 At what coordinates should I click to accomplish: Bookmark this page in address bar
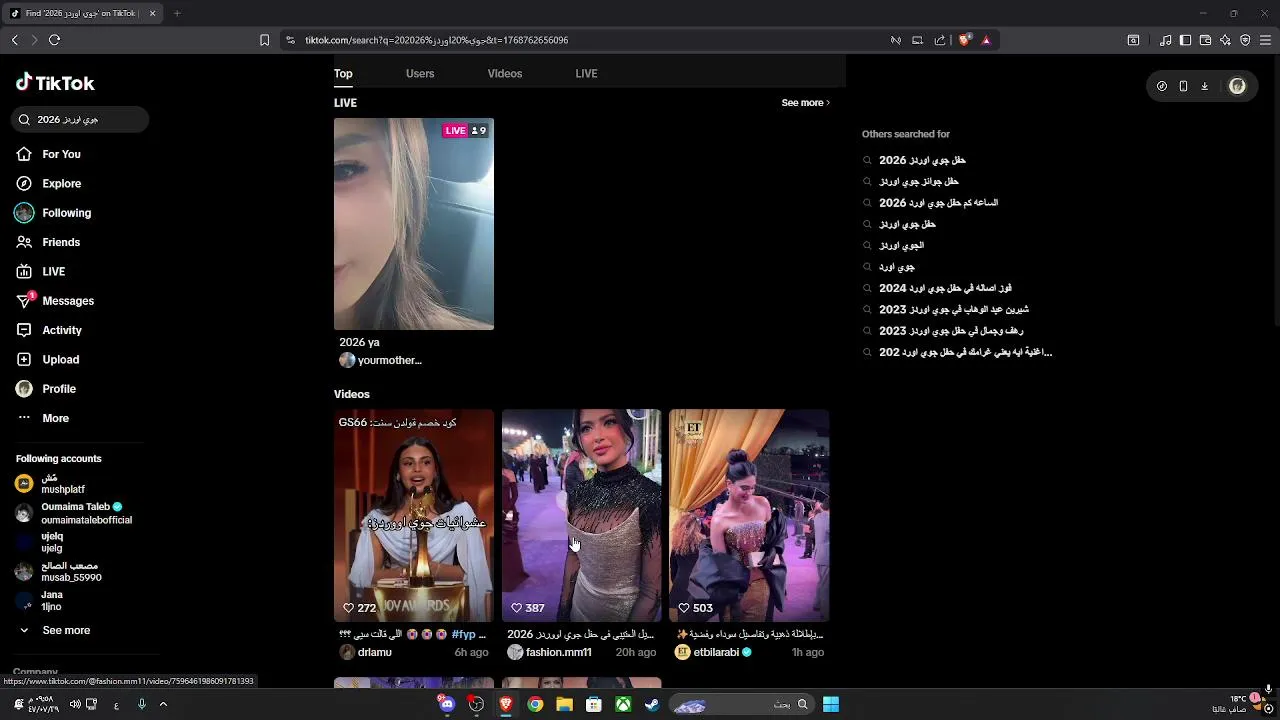[264, 40]
